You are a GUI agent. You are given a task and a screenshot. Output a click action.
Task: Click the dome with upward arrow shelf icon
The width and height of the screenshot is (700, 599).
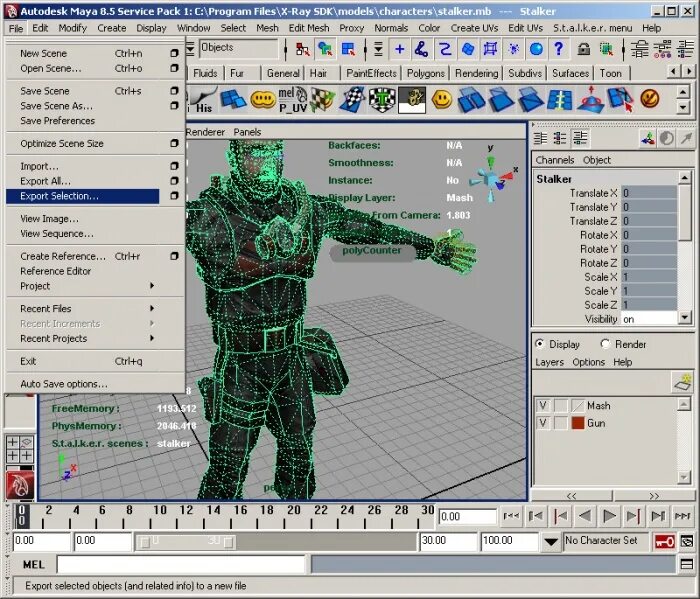(591, 100)
